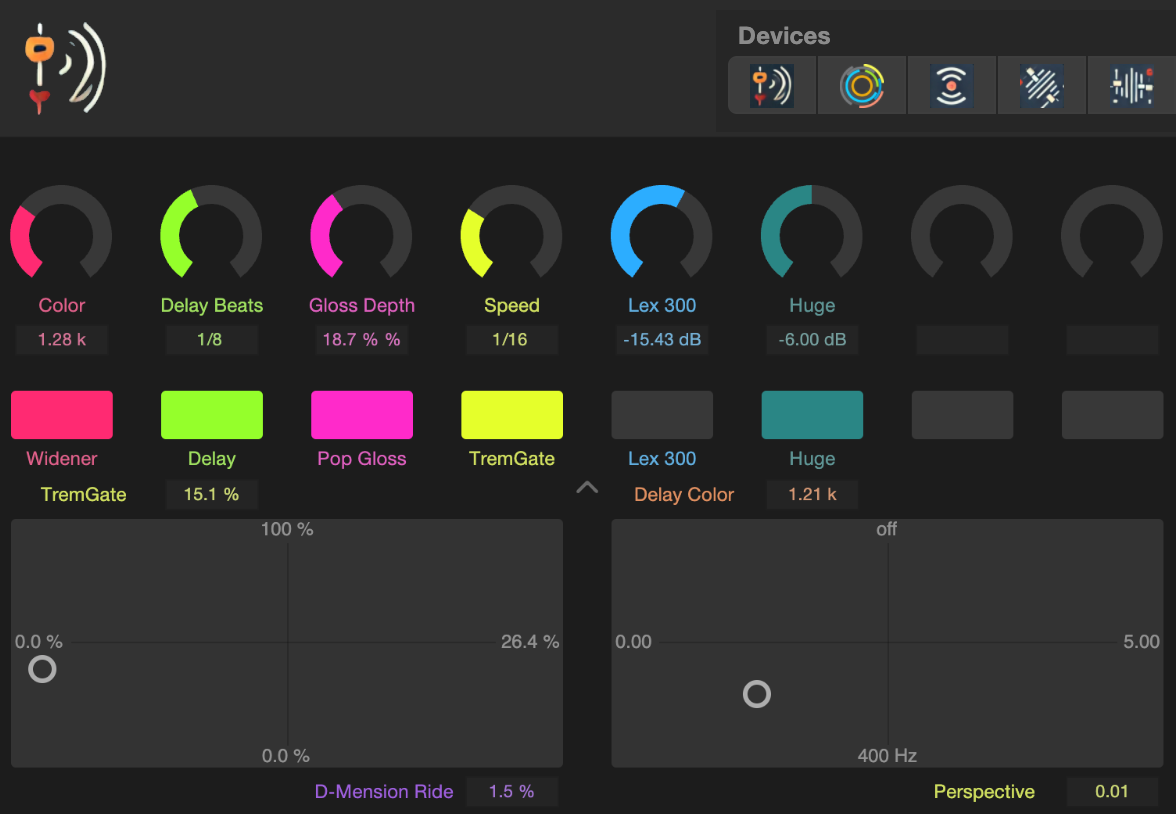Click the Delay Color label
This screenshot has width=1176, height=814.
pos(684,494)
